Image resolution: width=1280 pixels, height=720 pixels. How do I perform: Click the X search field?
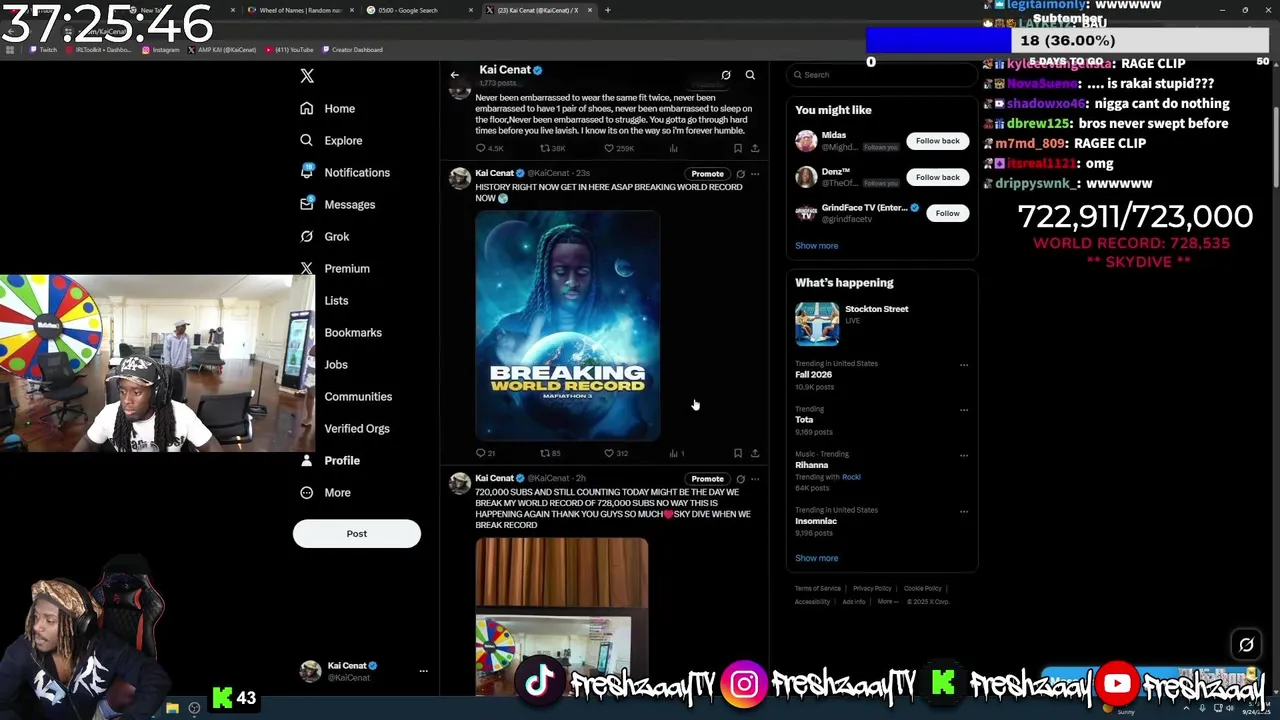click(x=882, y=75)
